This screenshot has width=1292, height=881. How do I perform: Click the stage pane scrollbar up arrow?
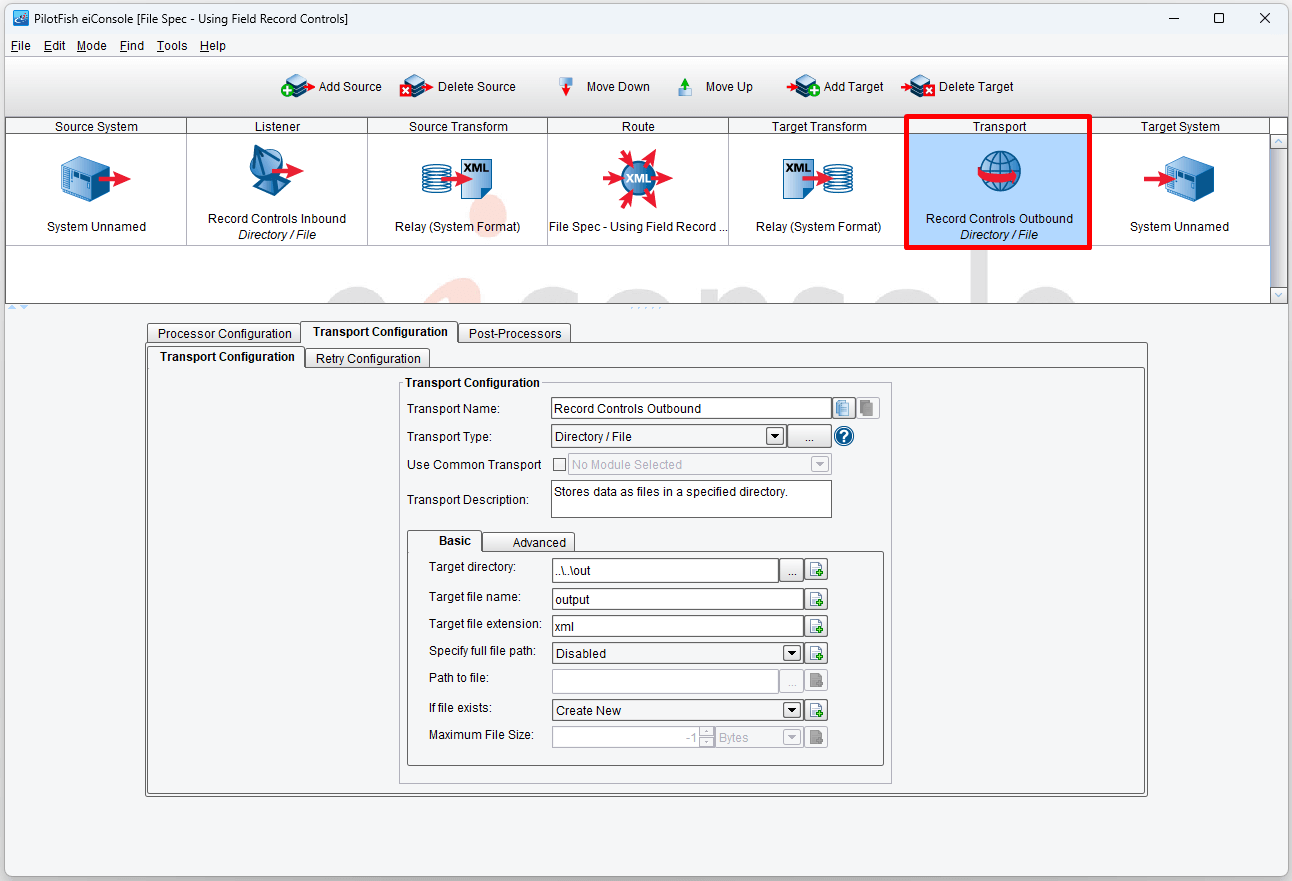coord(1278,141)
